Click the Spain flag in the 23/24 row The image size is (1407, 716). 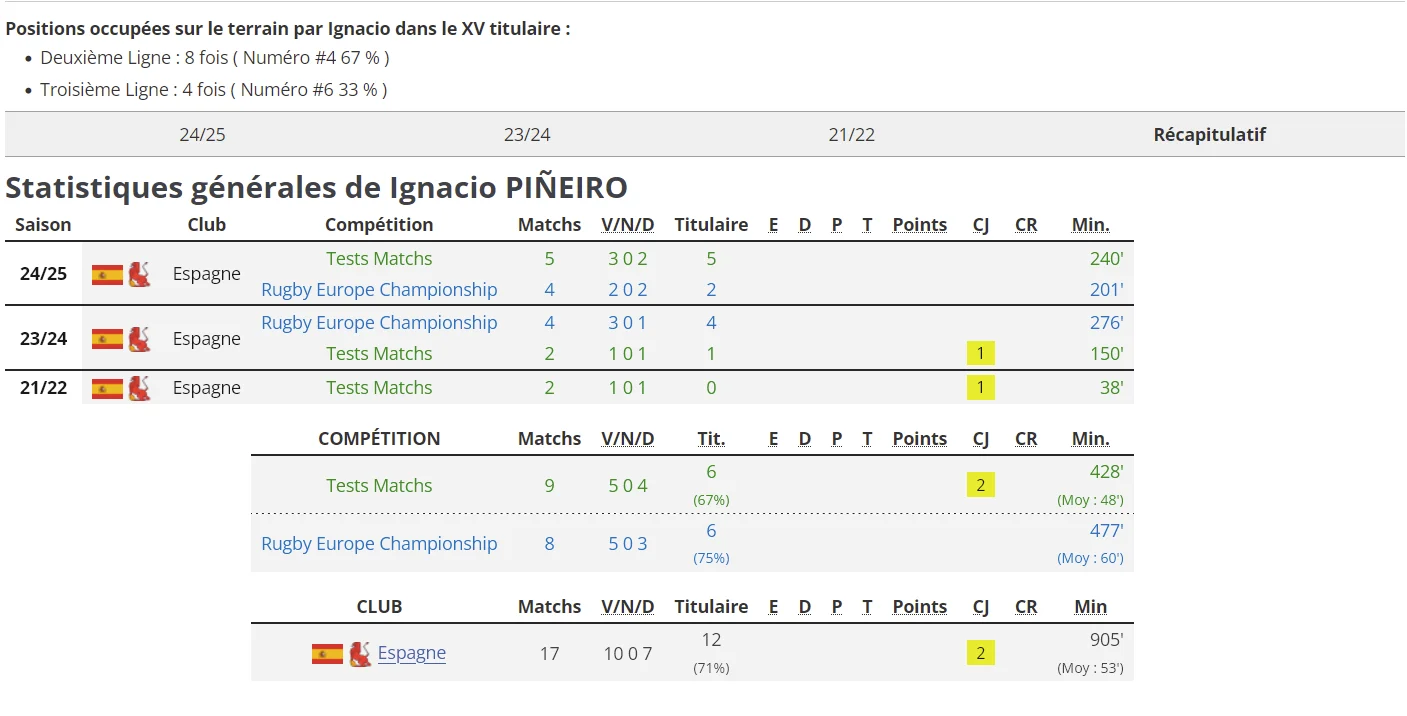coord(107,339)
